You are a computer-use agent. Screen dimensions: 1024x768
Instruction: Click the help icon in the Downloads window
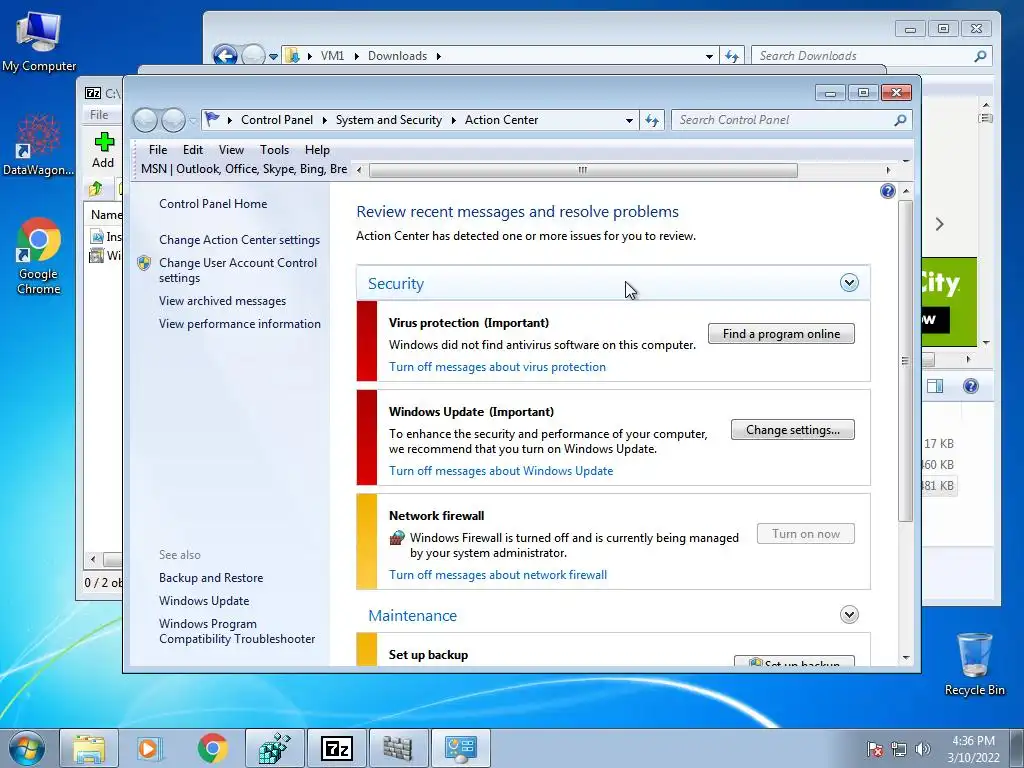(970, 386)
